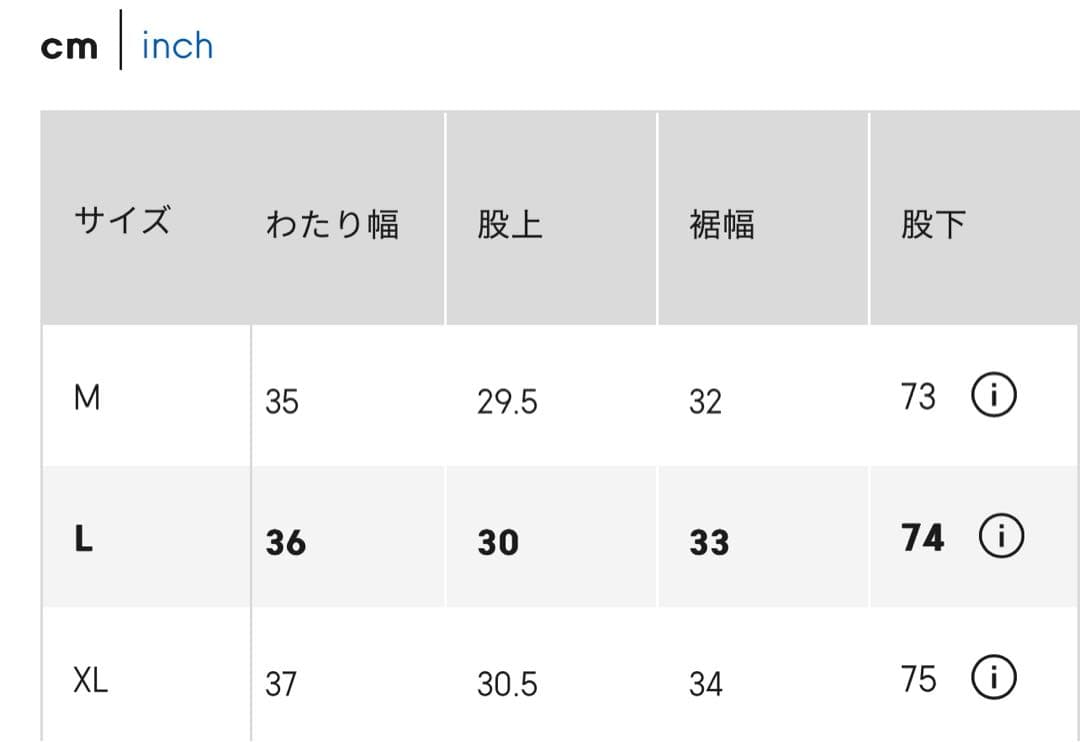Image resolution: width=1080 pixels, height=742 pixels.
Task: Select the M size row label
Action: [87, 399]
